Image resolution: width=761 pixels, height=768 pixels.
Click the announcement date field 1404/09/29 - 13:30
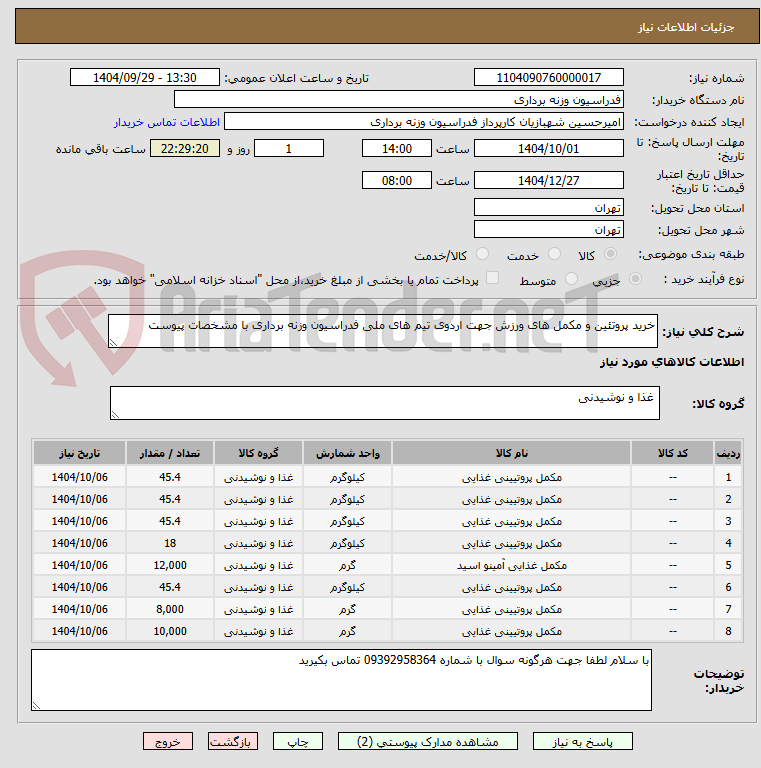pos(145,77)
